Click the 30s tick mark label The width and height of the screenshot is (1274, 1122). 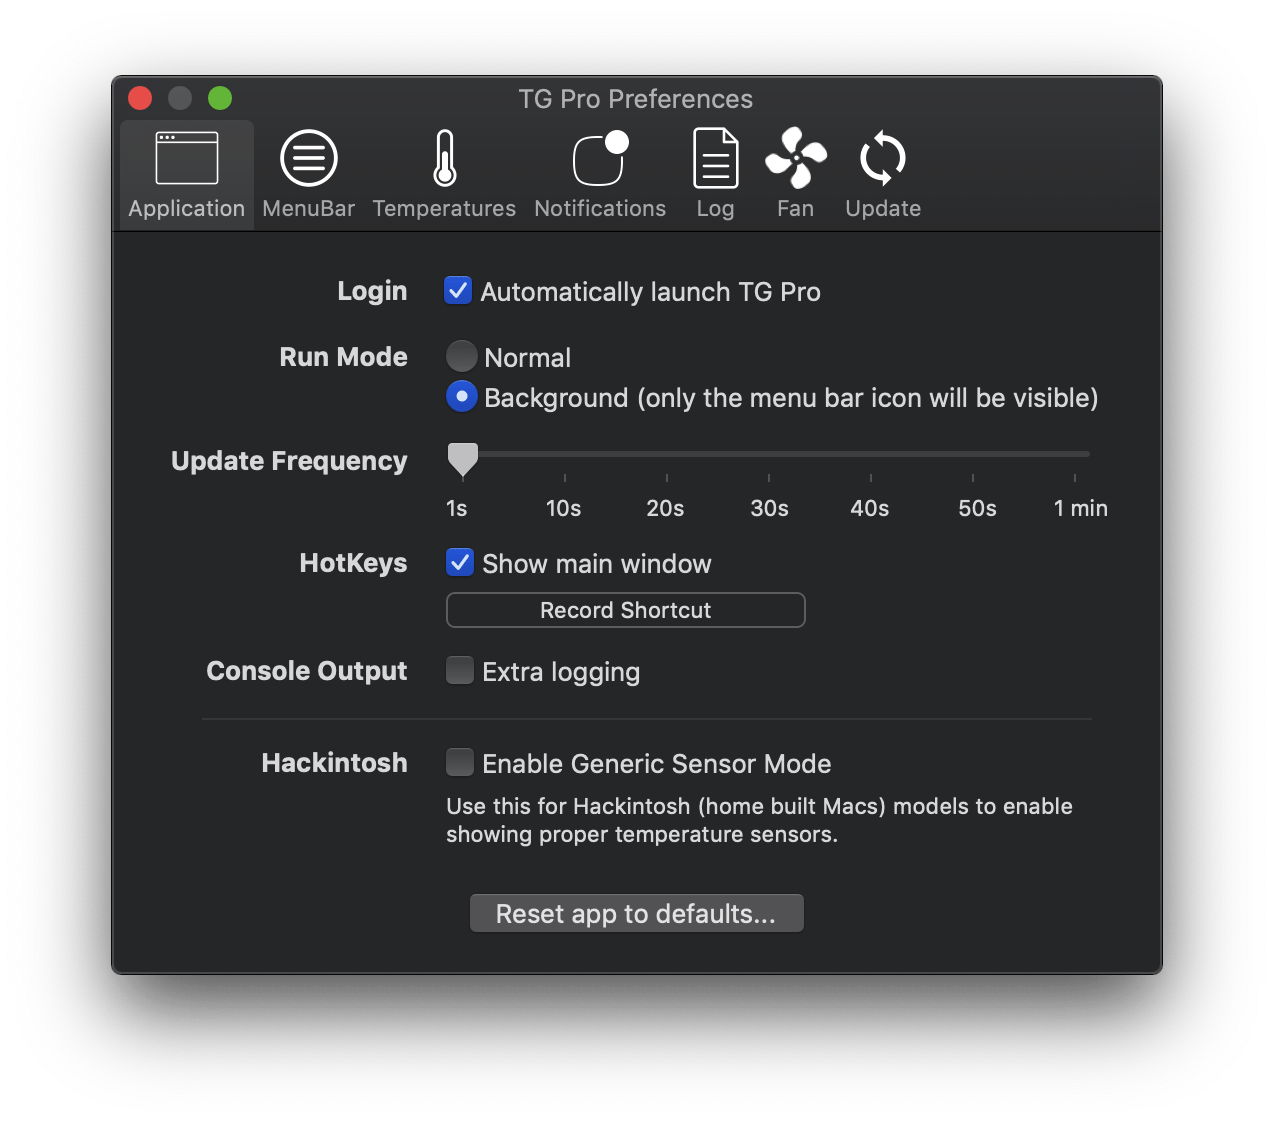point(769,508)
